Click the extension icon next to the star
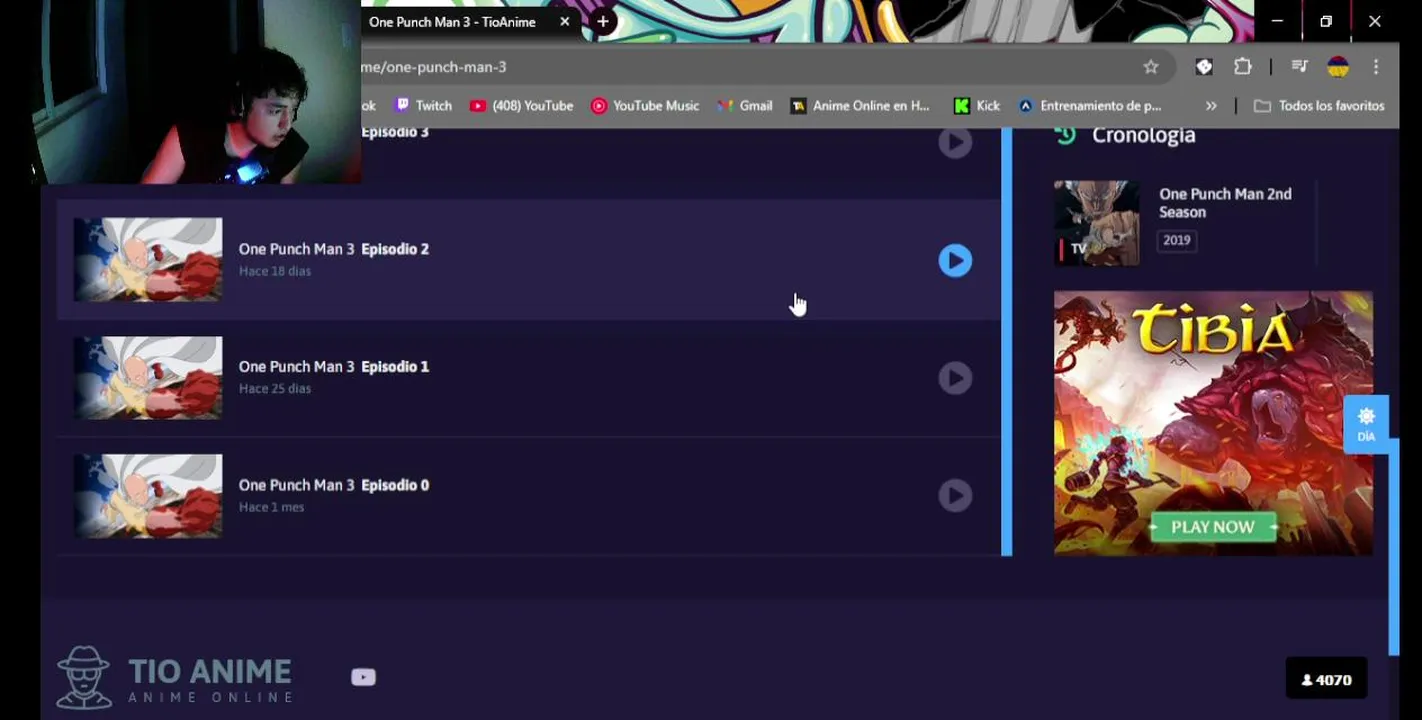The width and height of the screenshot is (1422, 720). click(1204, 67)
